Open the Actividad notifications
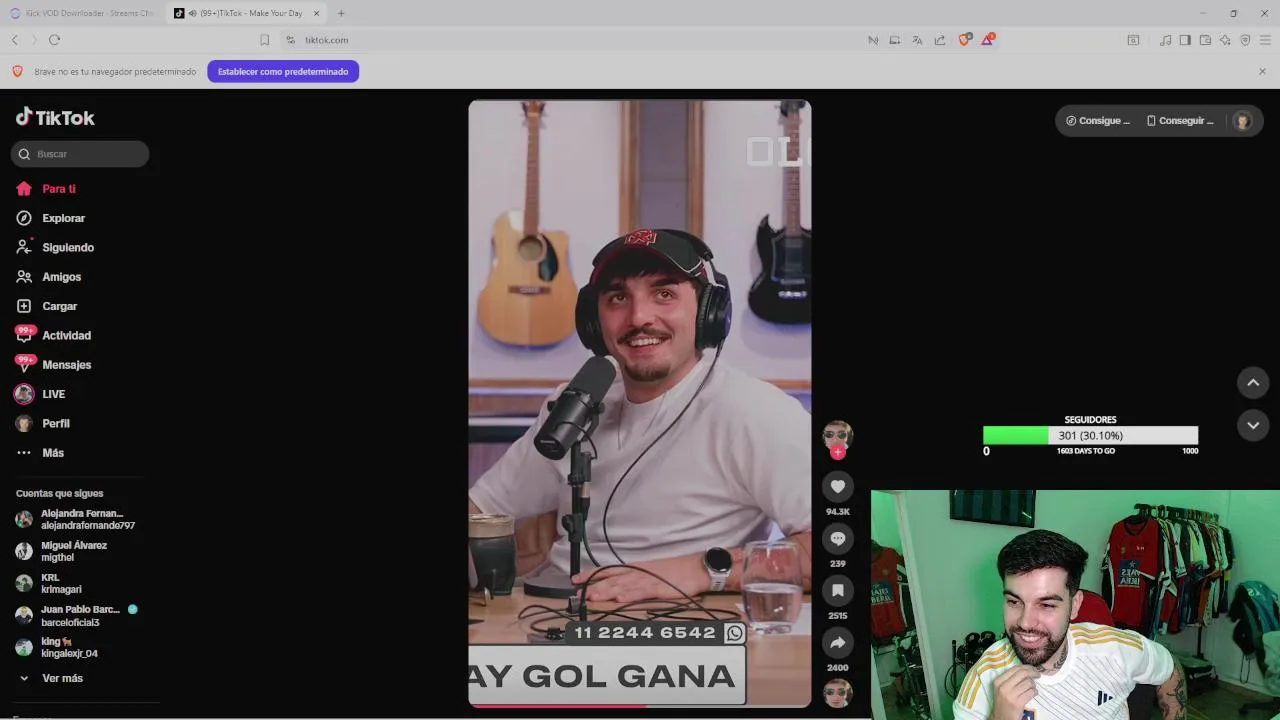 click(x=54, y=335)
